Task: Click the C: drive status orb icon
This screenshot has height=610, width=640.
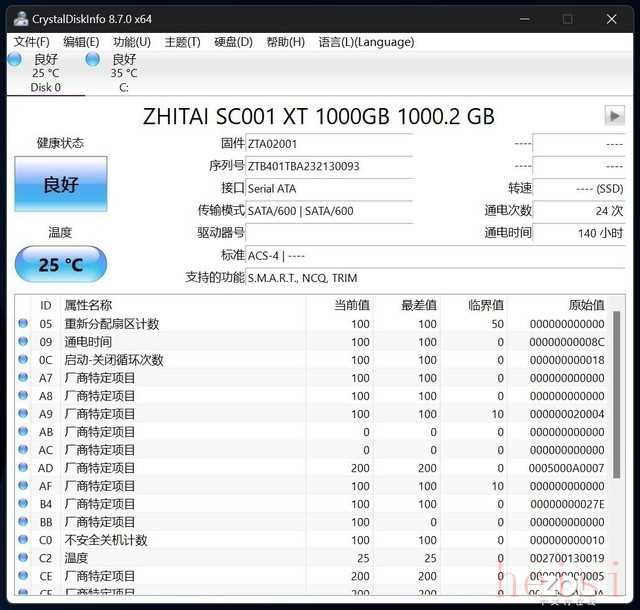Action: (x=93, y=60)
